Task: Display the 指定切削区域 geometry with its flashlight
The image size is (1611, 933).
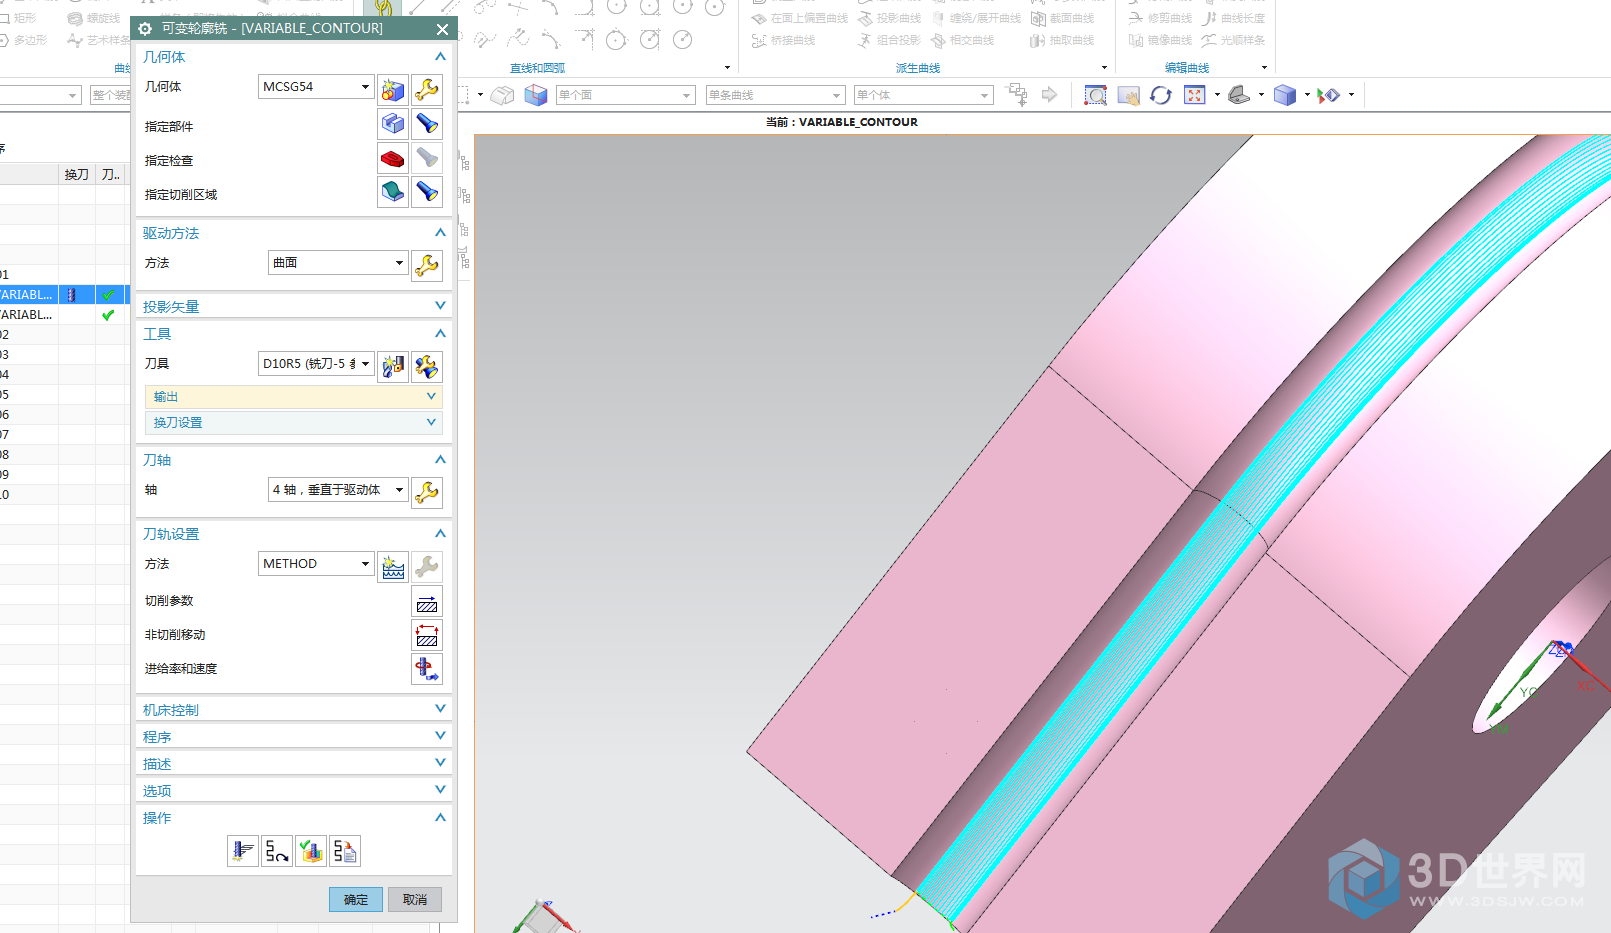Action: point(427,192)
